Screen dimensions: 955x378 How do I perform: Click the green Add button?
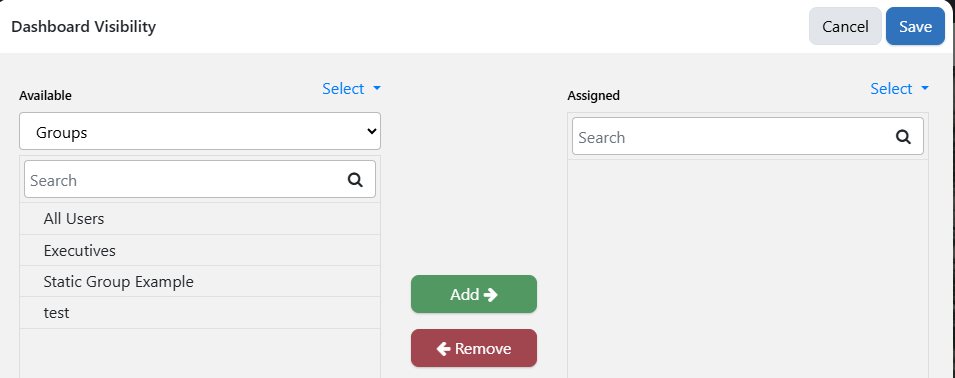click(x=474, y=294)
